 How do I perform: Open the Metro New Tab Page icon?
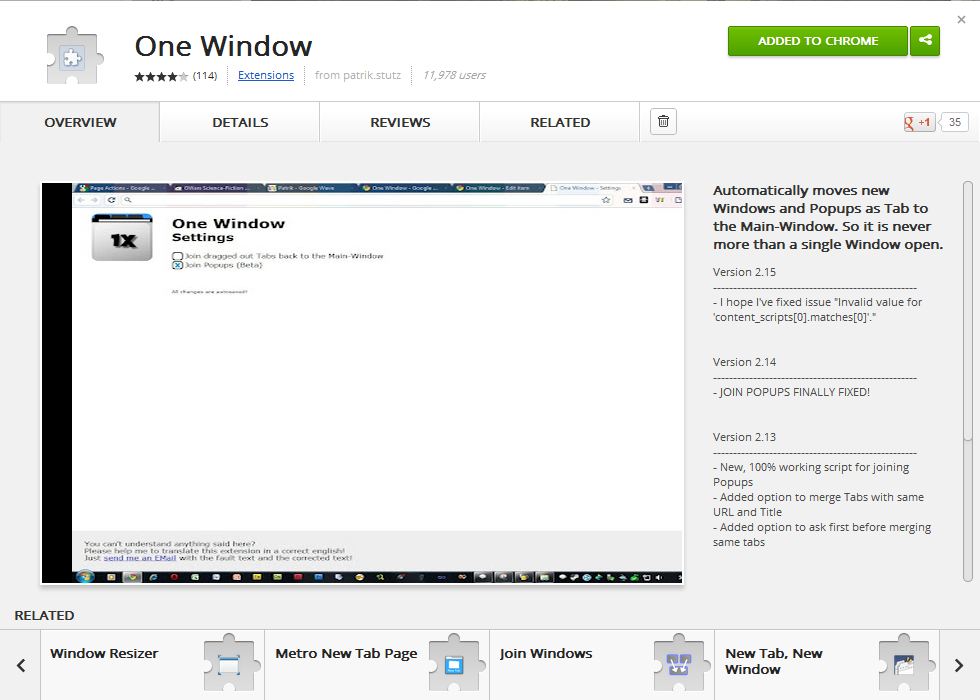click(x=454, y=664)
